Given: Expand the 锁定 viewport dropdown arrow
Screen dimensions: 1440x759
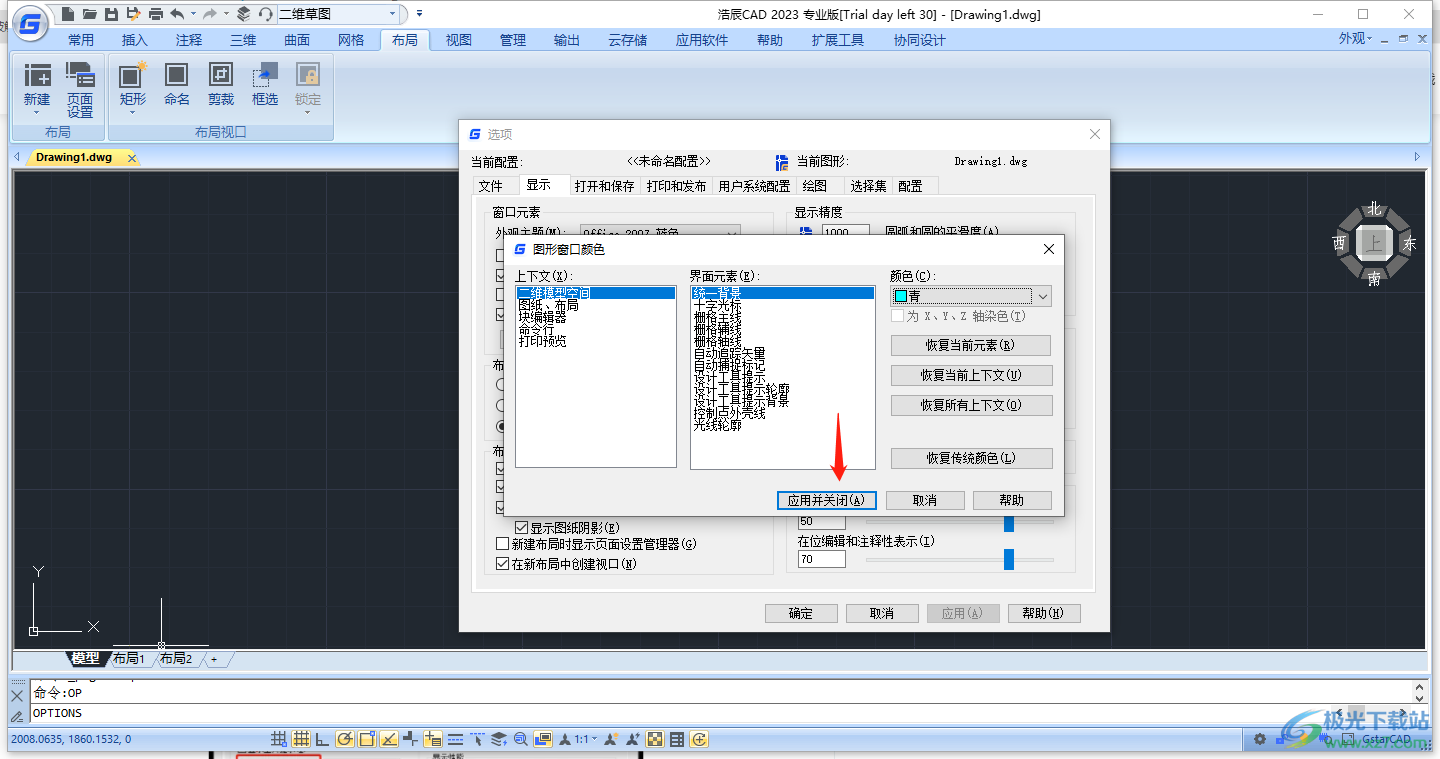Looking at the screenshot, I should (308, 113).
